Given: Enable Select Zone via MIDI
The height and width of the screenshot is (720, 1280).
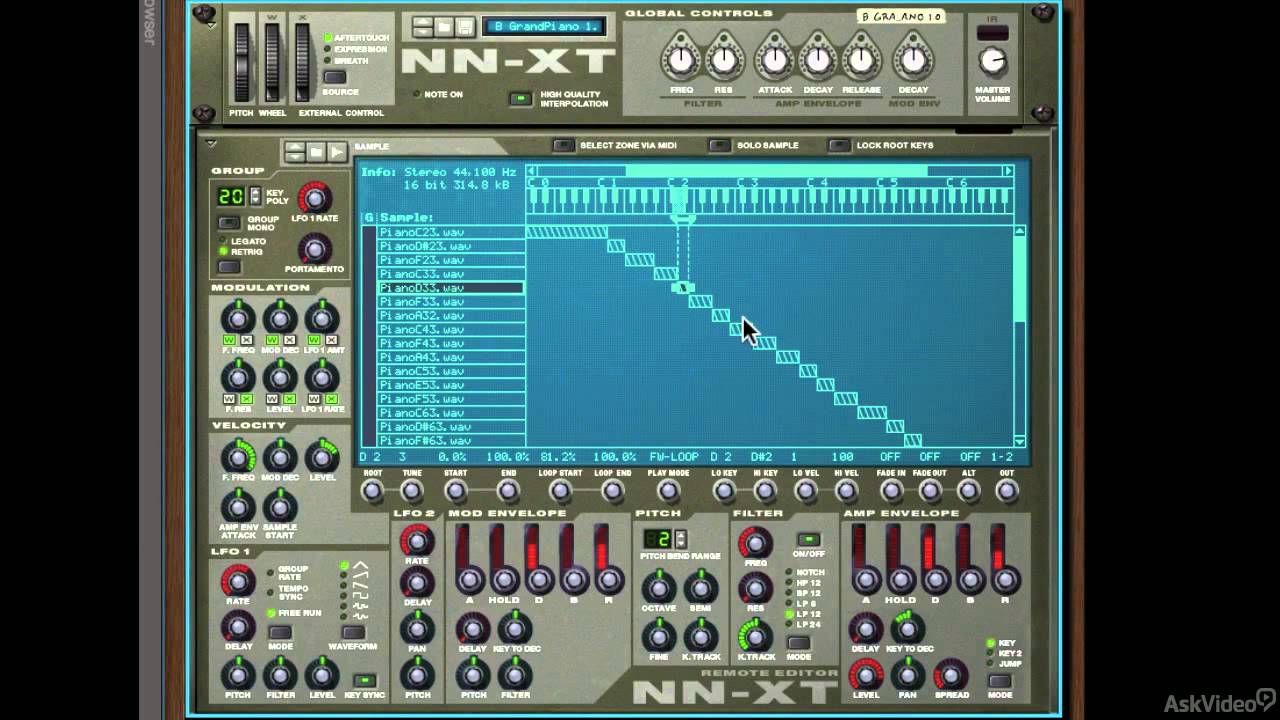Looking at the screenshot, I should (x=564, y=145).
